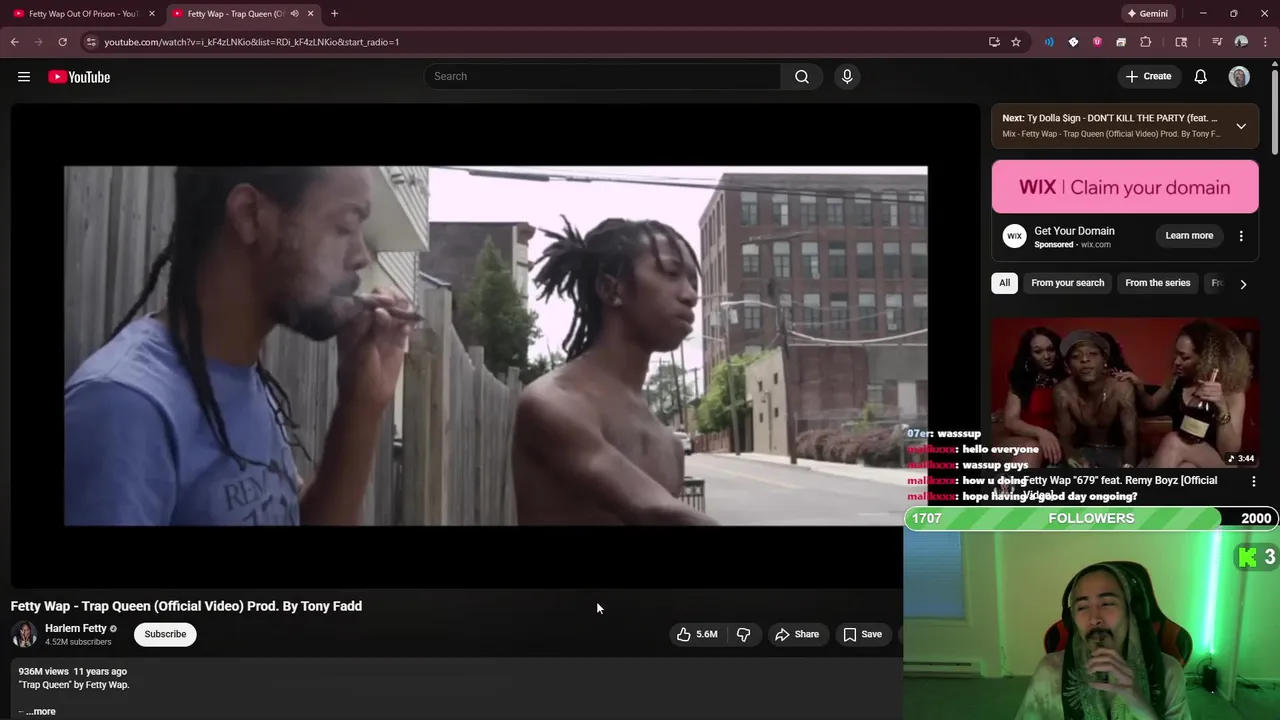The image size is (1280, 720).
Task: Open Chrome profile avatar
Action: tap(1241, 42)
